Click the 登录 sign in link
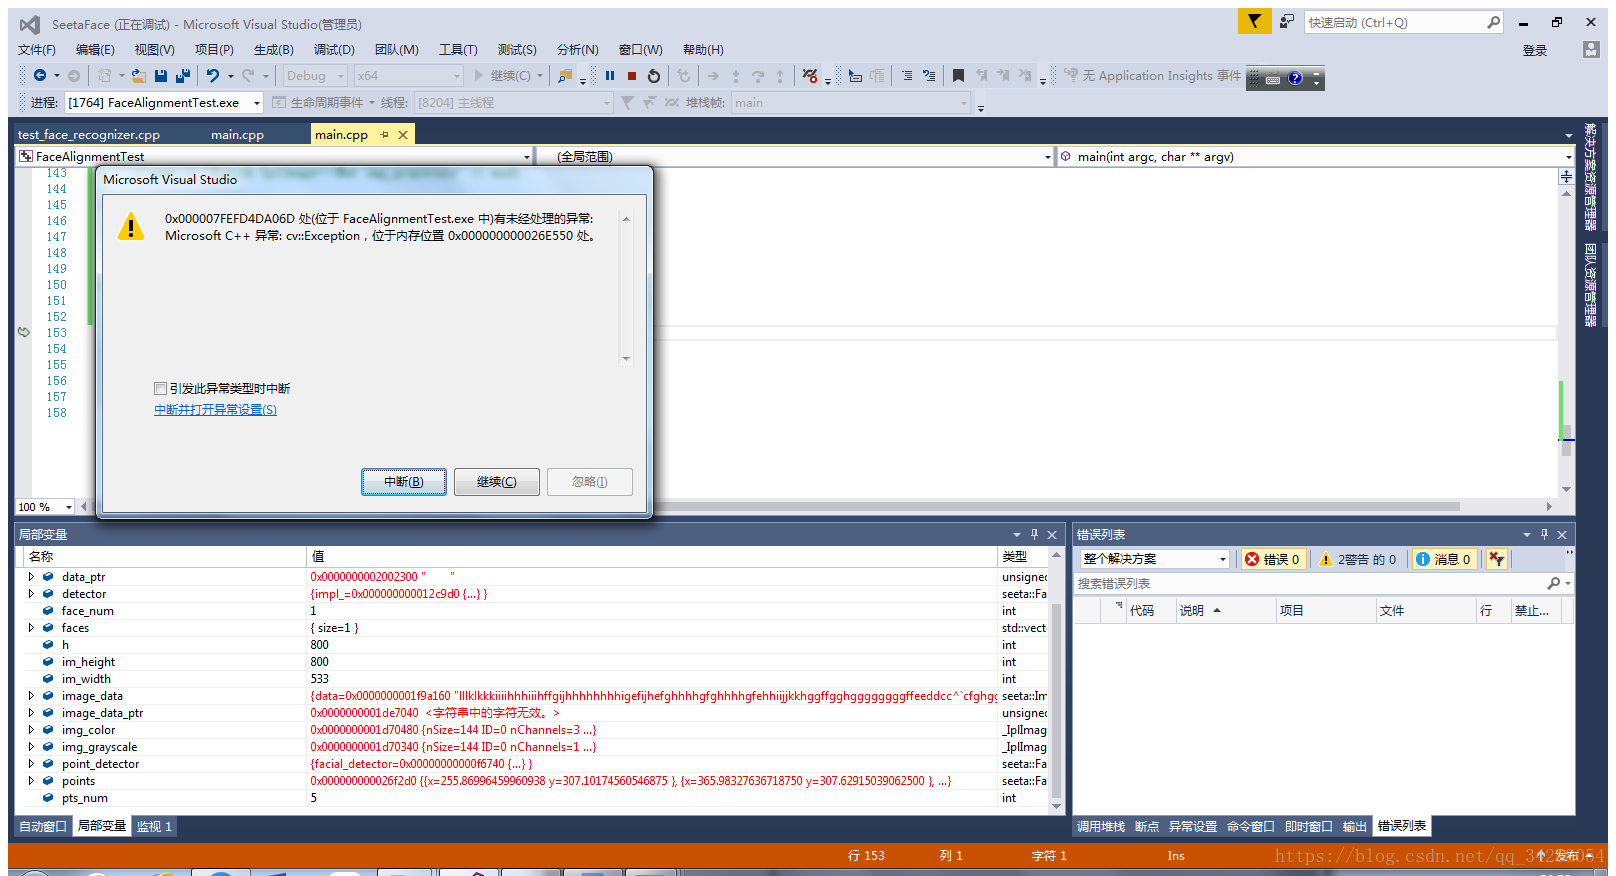The height and width of the screenshot is (876, 1616). [x=1535, y=50]
